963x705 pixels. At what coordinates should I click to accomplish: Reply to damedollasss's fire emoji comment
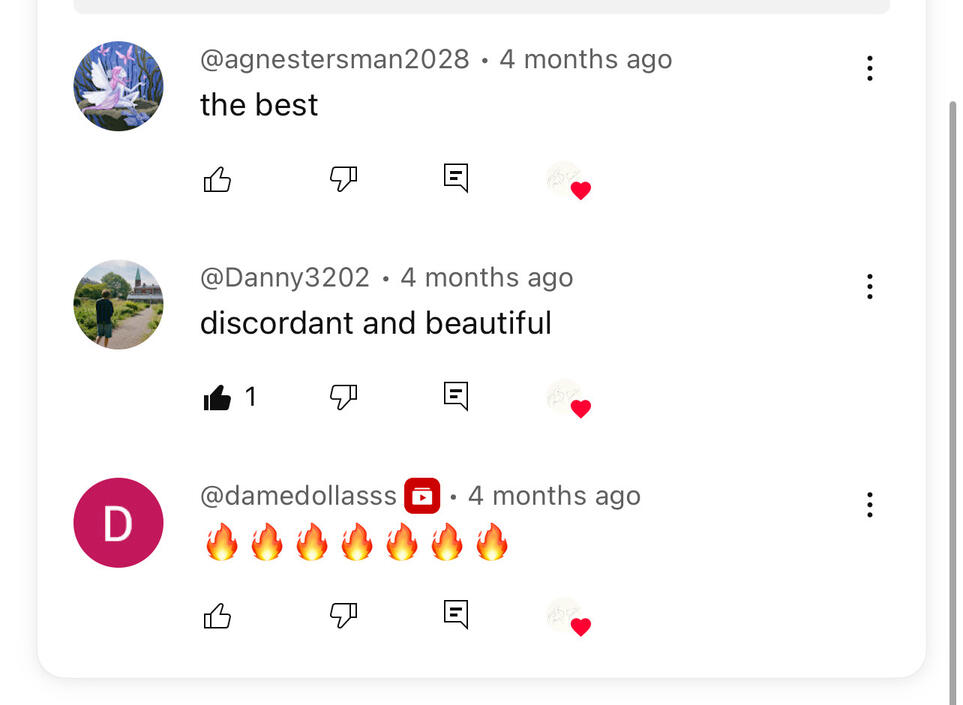[456, 614]
